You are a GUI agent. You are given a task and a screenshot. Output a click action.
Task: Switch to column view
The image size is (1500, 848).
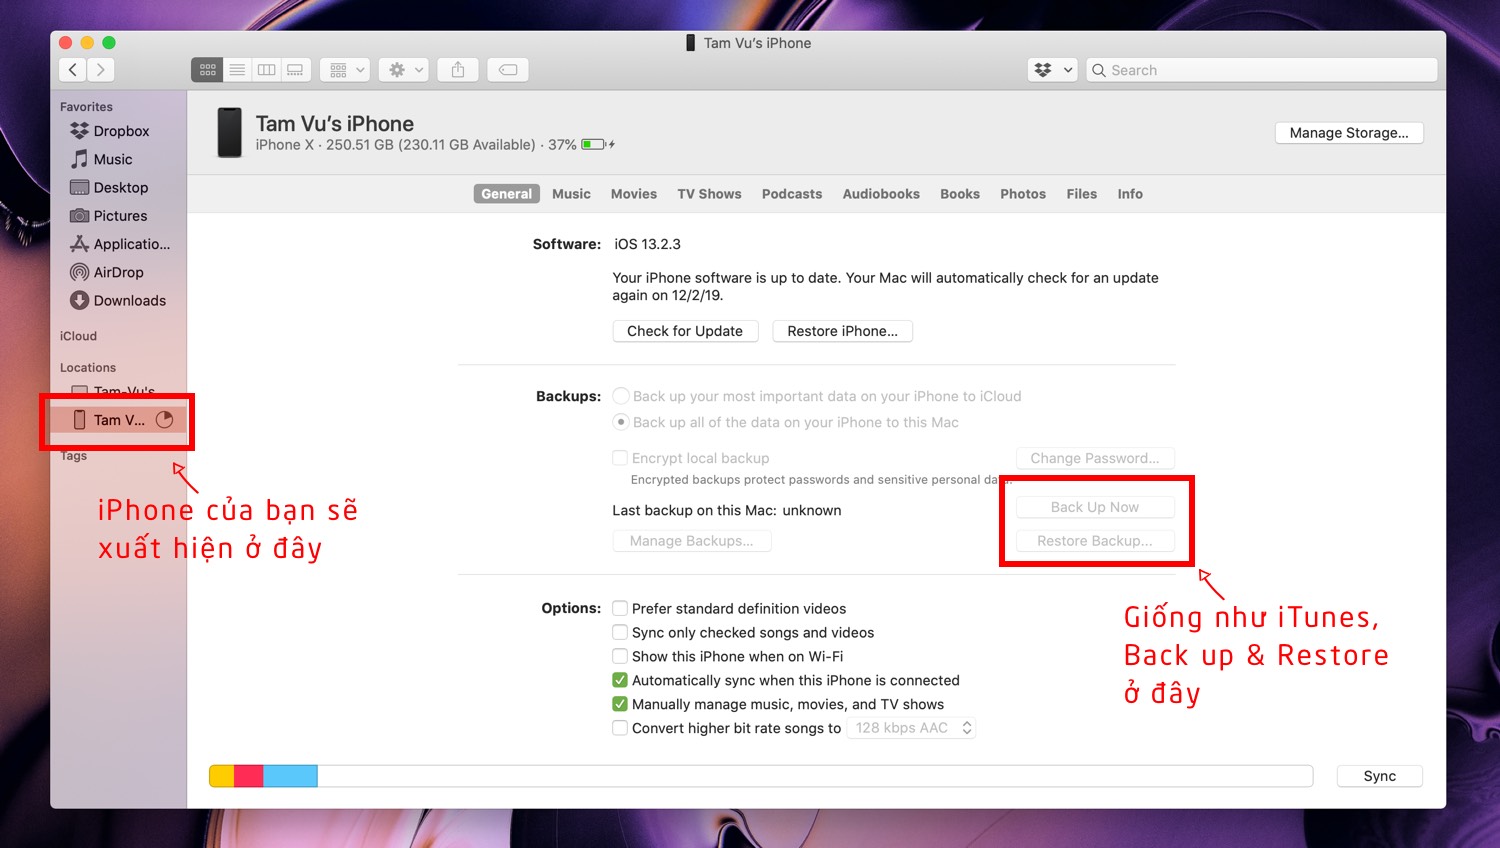point(266,70)
